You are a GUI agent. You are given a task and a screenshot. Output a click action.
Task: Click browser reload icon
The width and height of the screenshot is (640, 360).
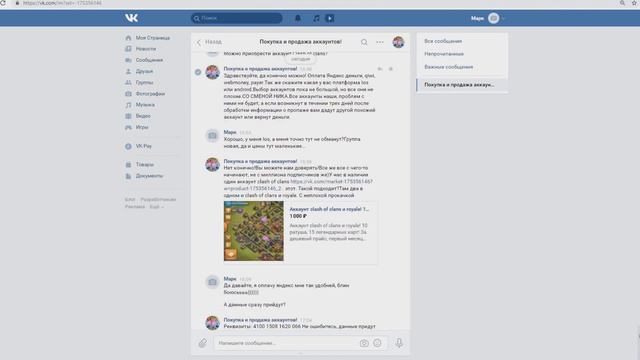pyautogui.click(x=2, y=2)
